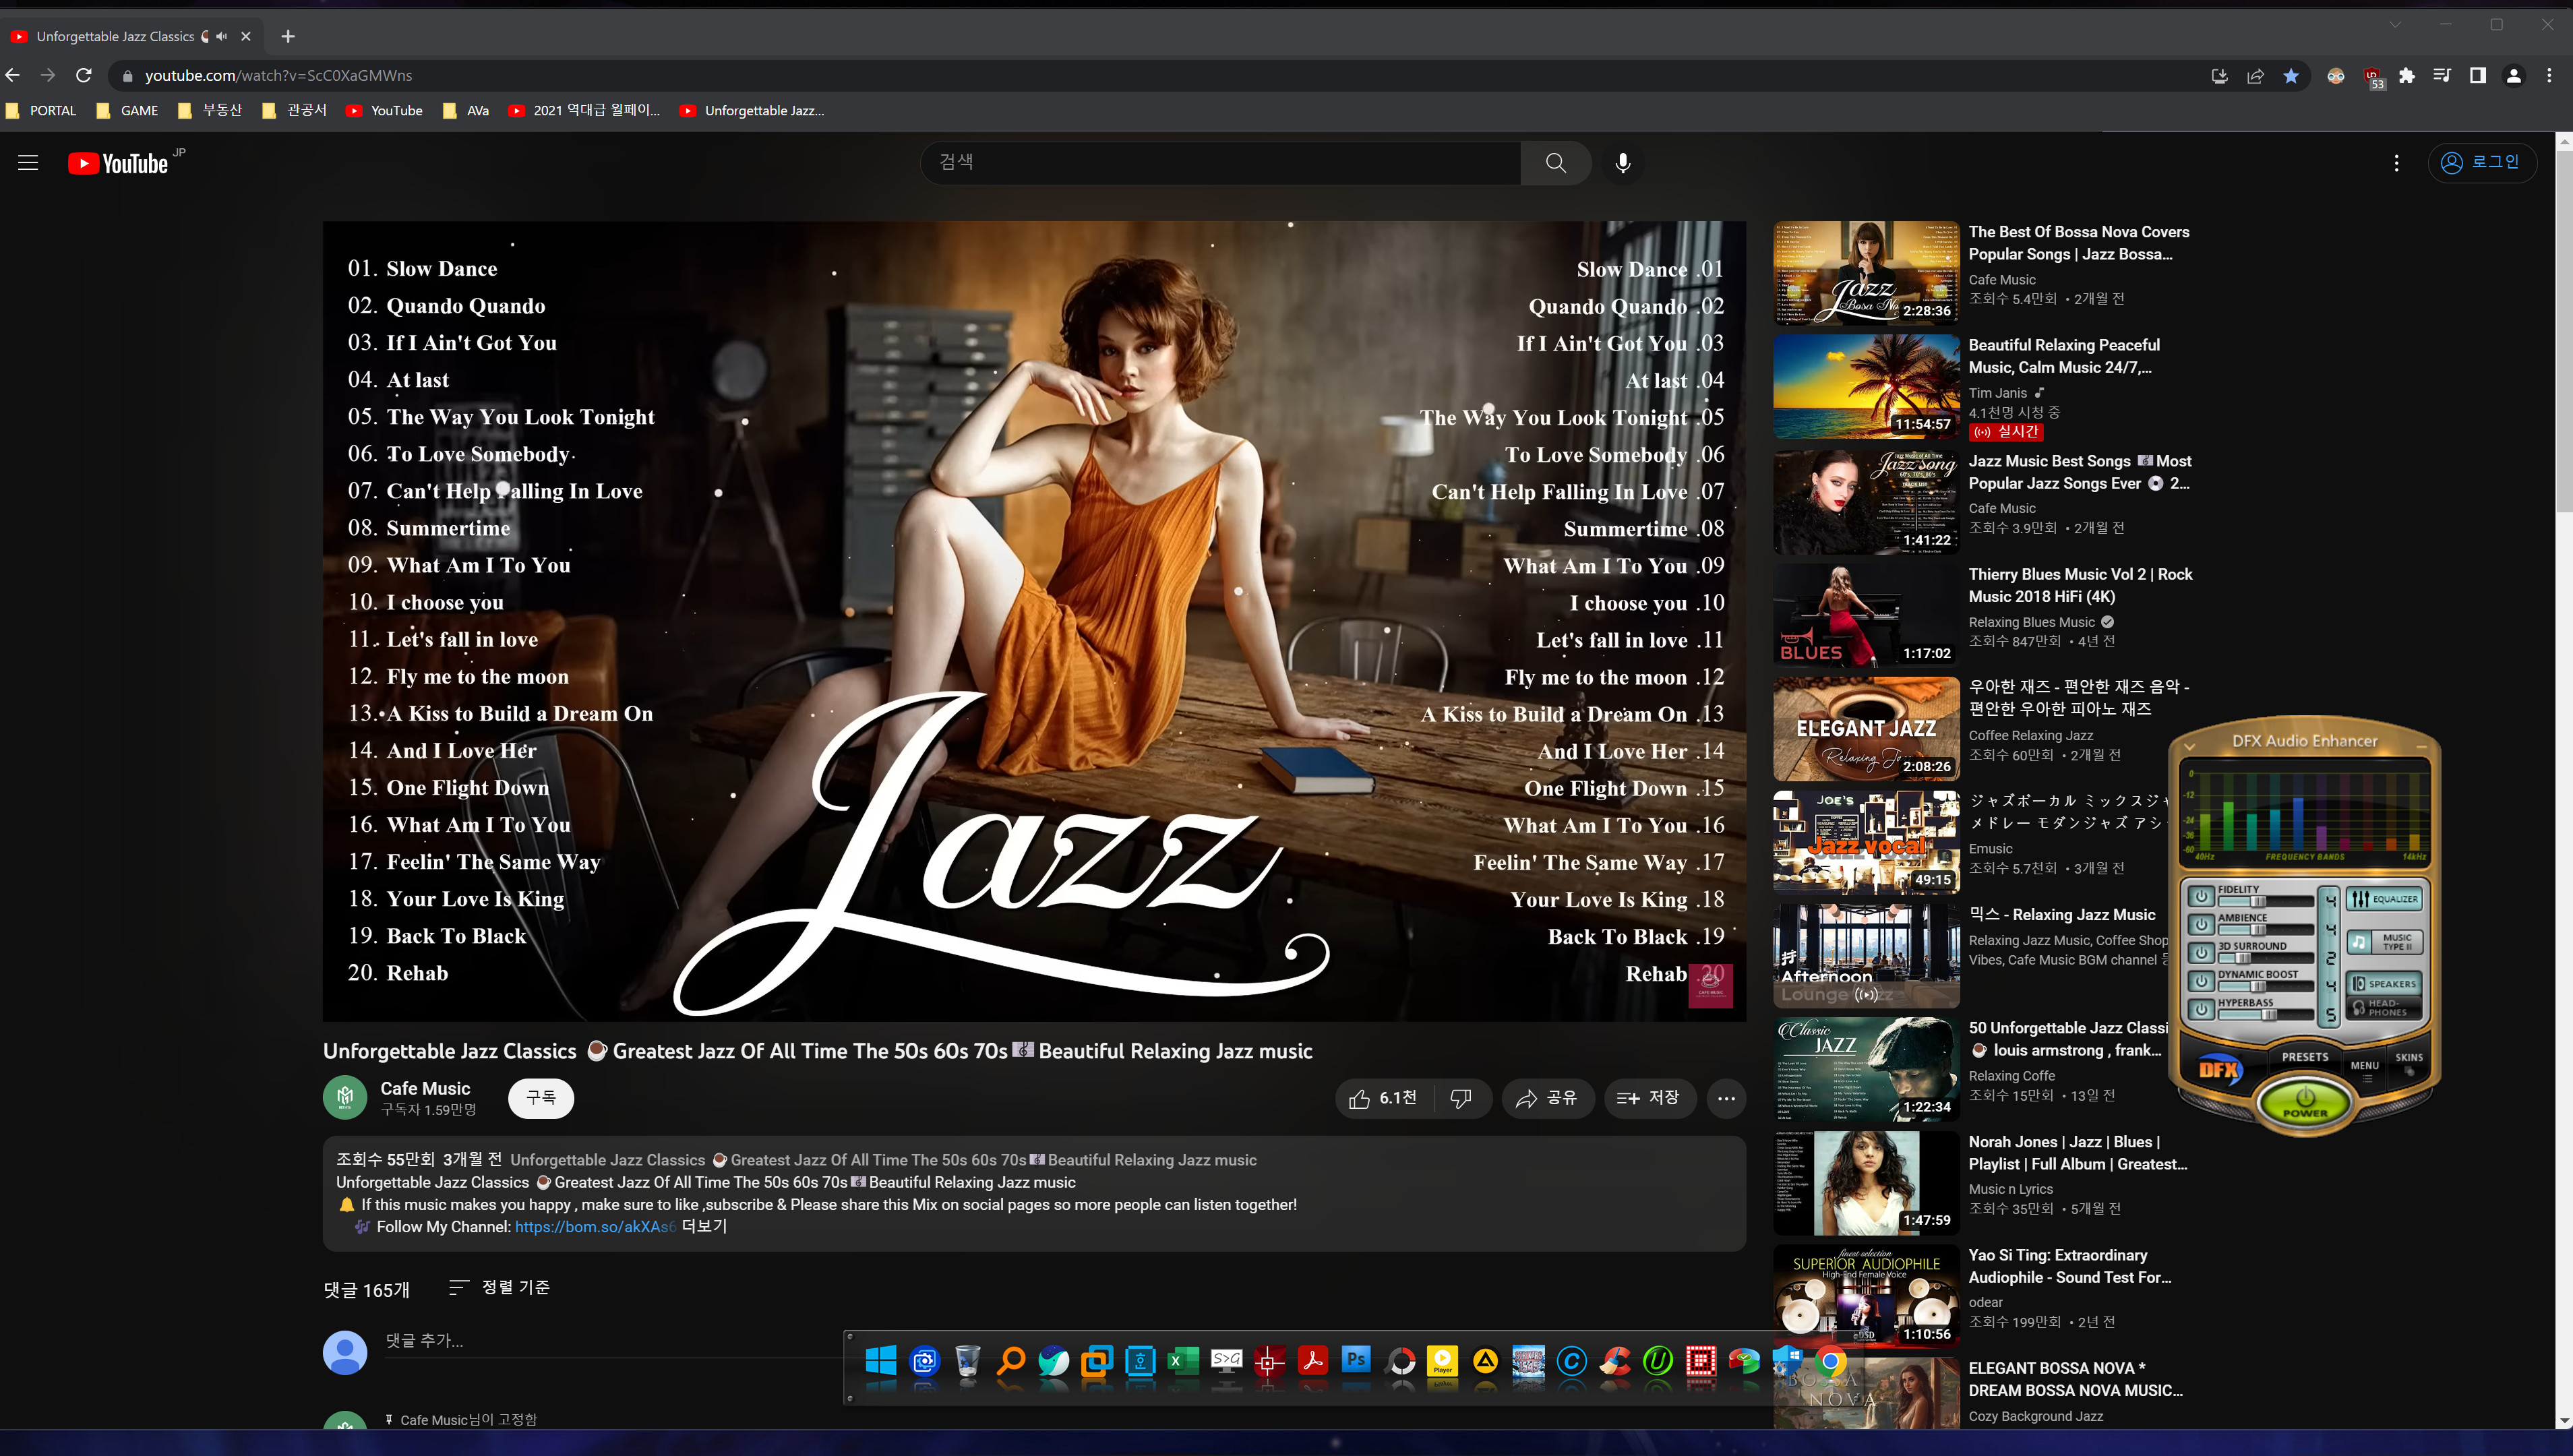Switch DFX output to Speakers
Viewport: 2573px width, 1456px height.
[x=2384, y=984]
